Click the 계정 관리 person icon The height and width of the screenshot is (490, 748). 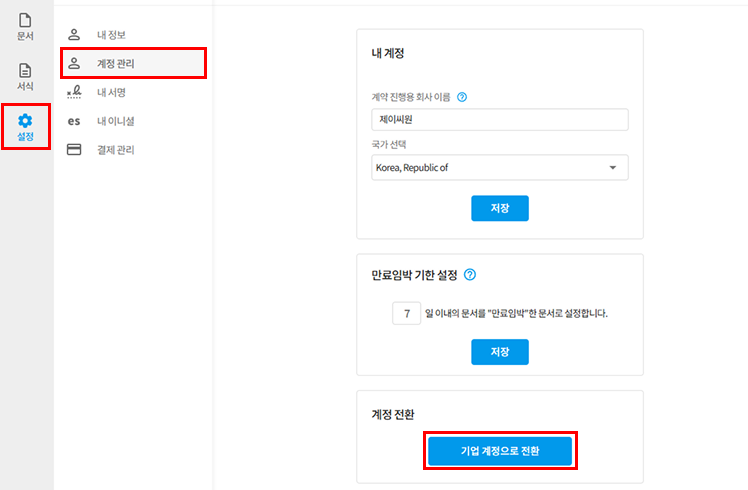click(73, 64)
